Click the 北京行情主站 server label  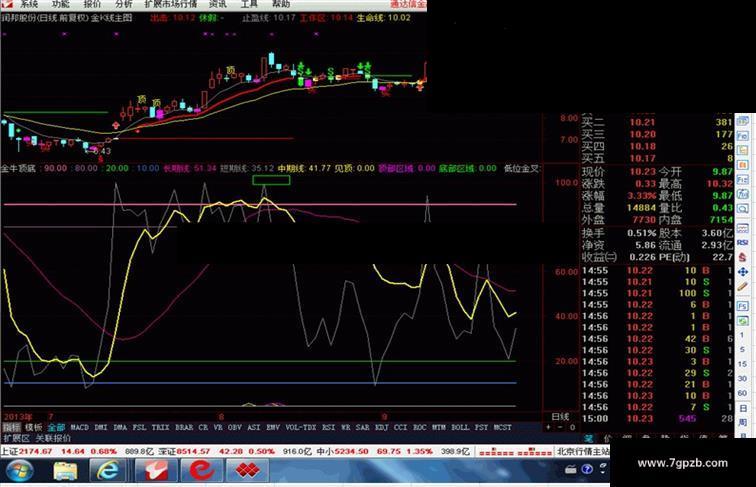tap(583, 452)
